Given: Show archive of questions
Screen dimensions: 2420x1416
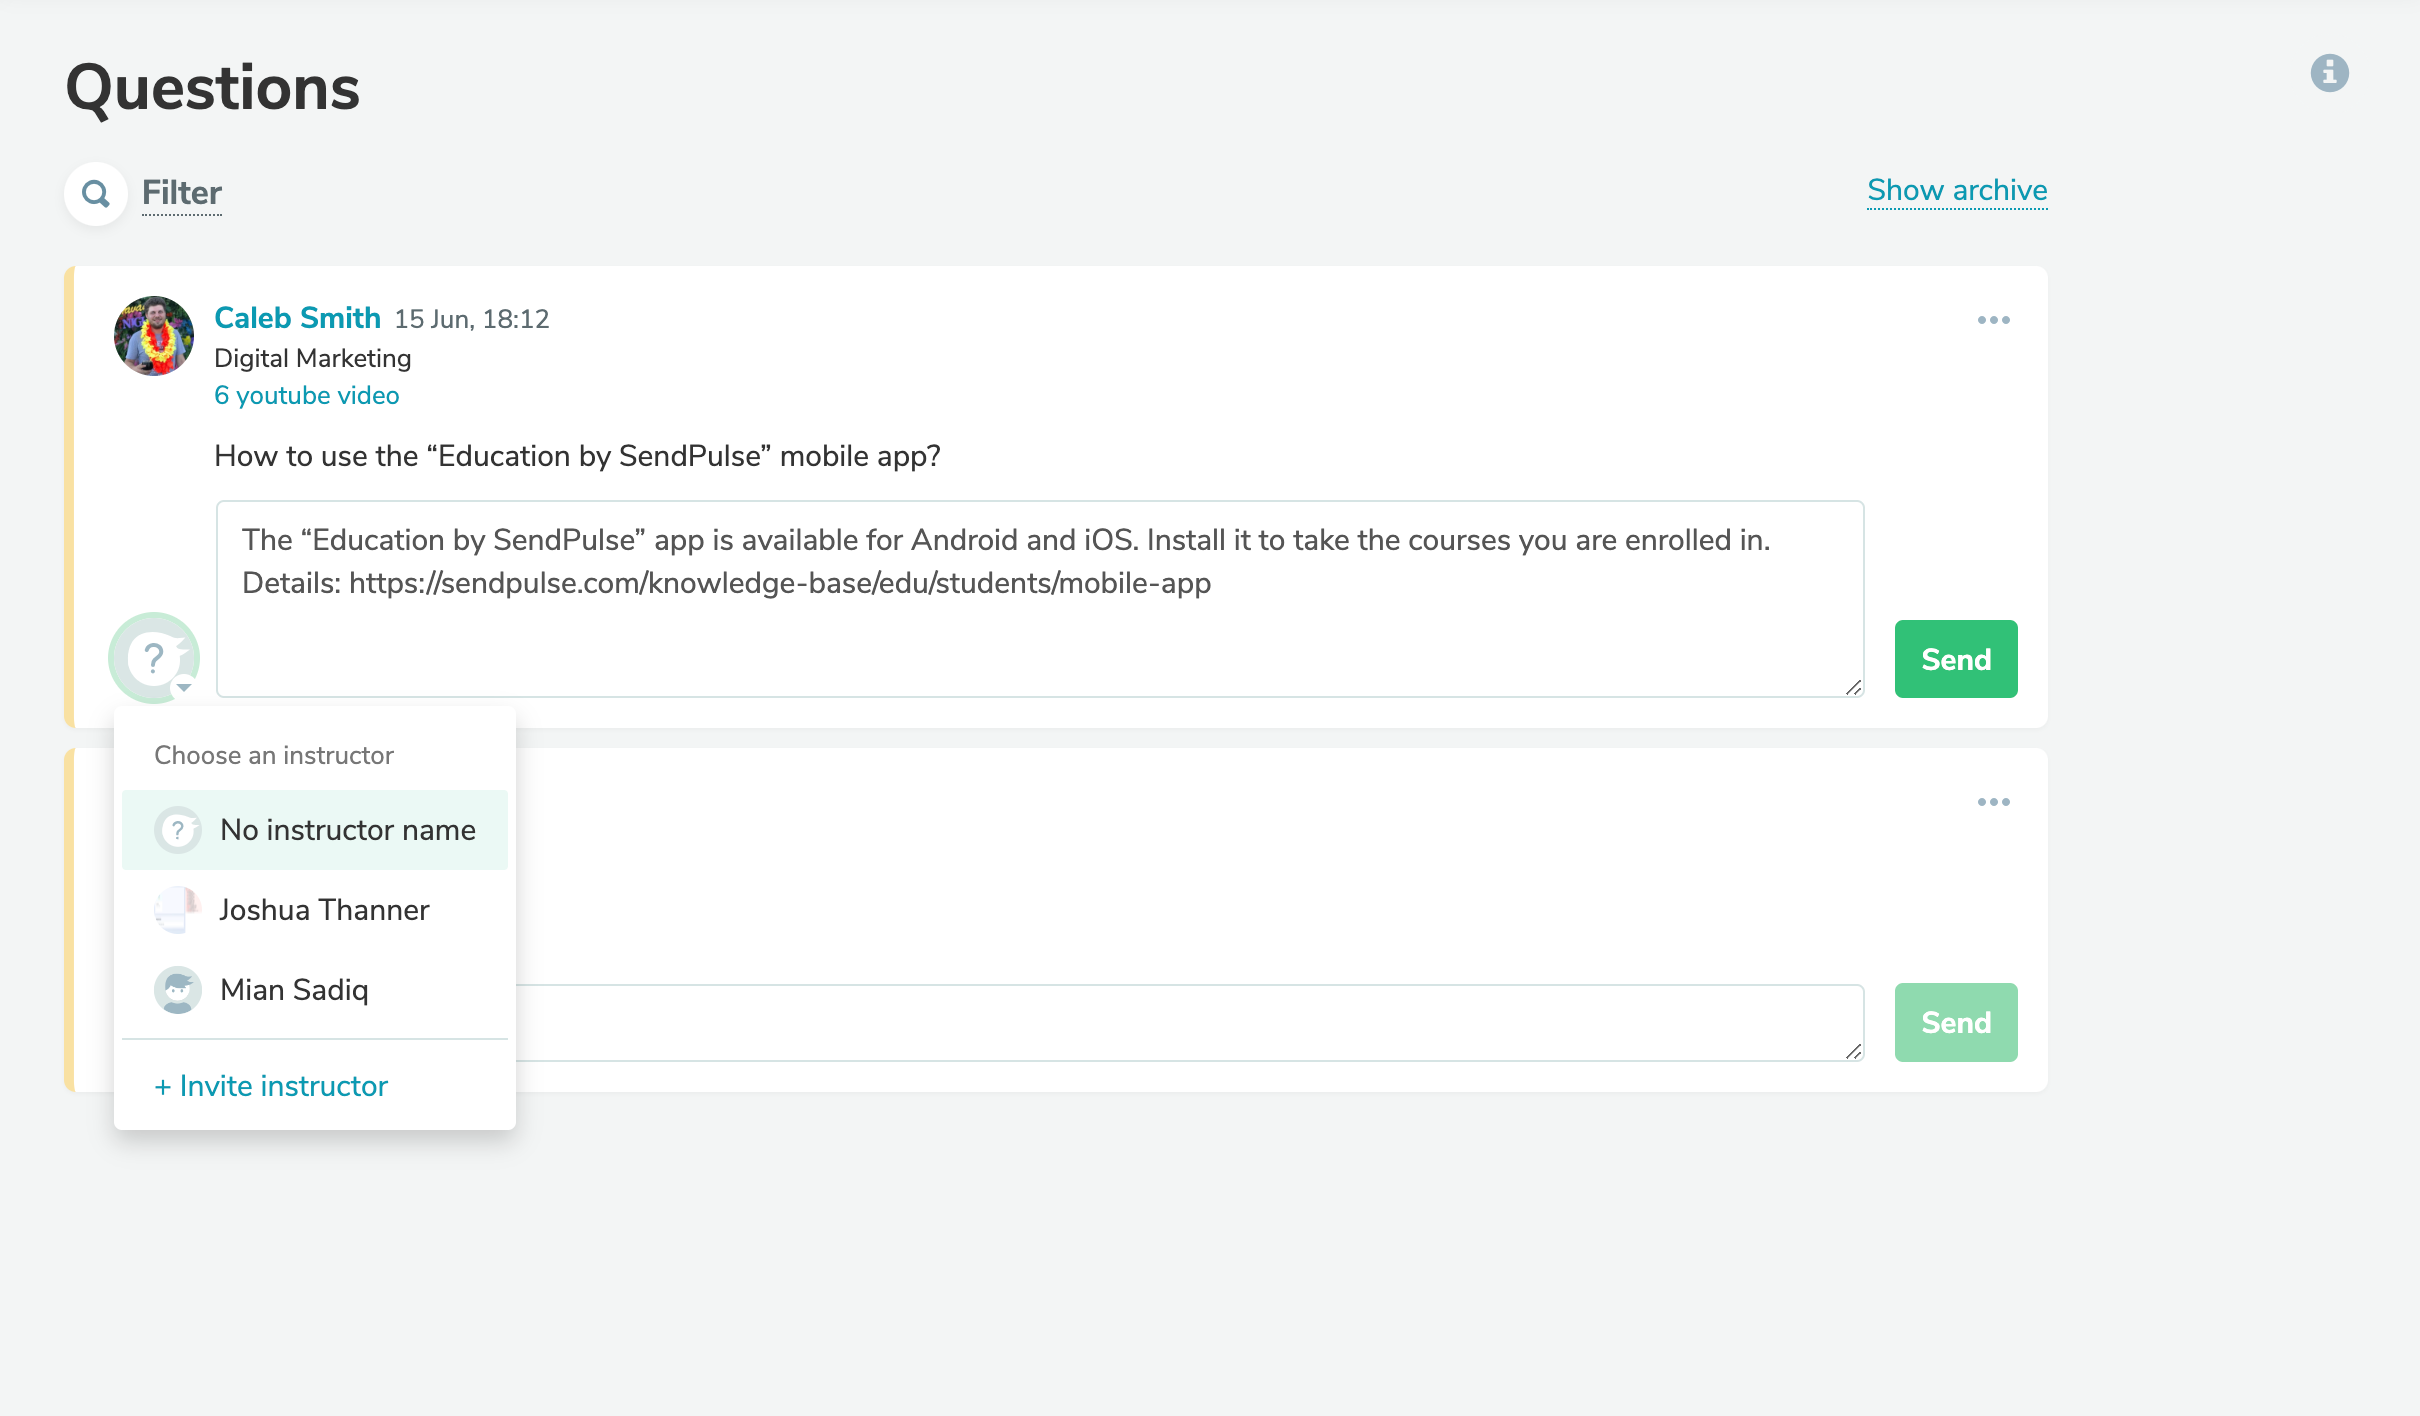Looking at the screenshot, I should tap(1956, 190).
